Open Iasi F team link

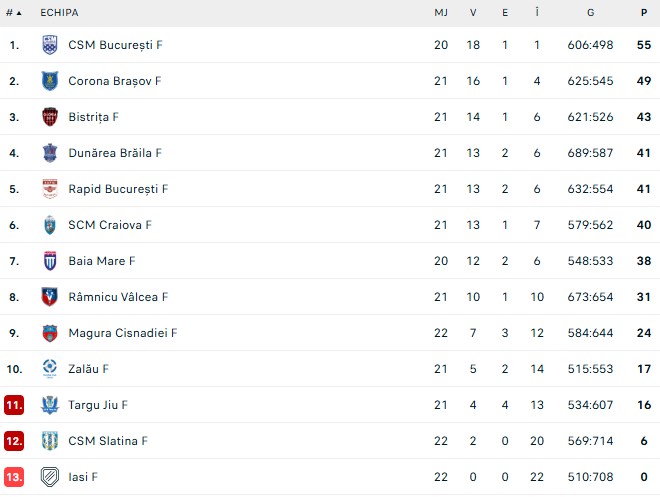coord(83,477)
